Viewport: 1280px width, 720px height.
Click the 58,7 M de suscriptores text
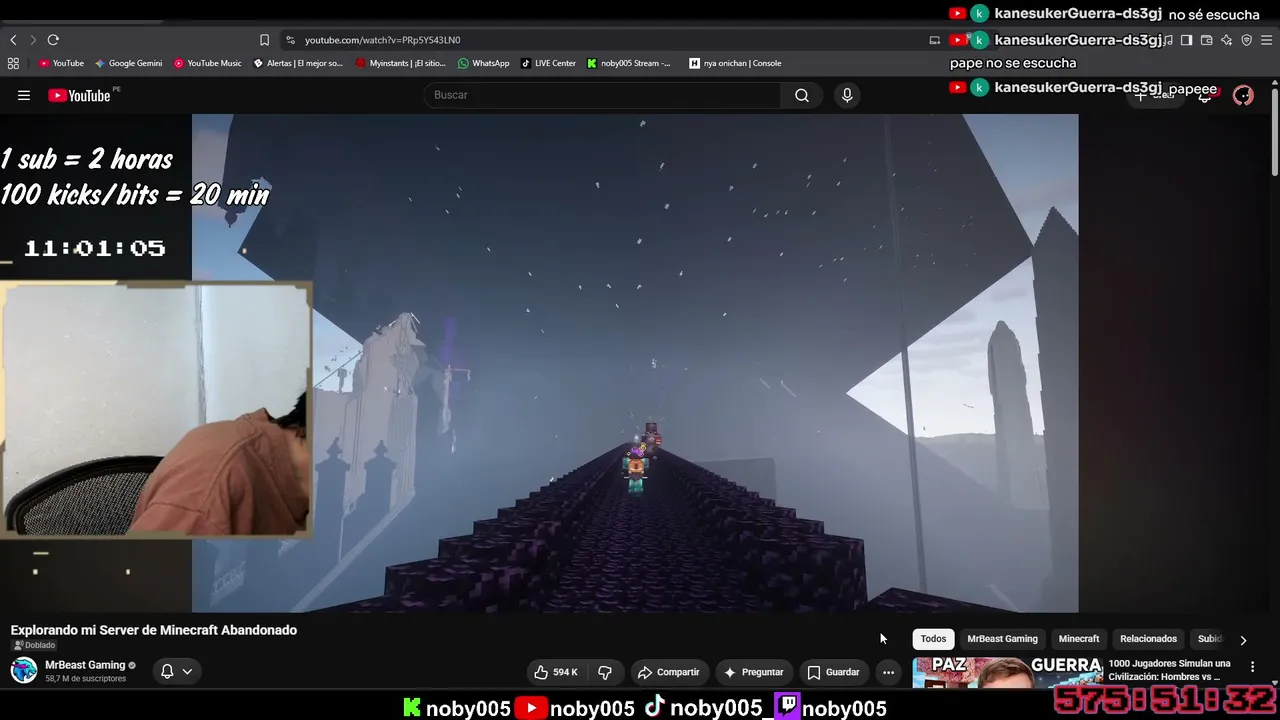[x=86, y=679]
